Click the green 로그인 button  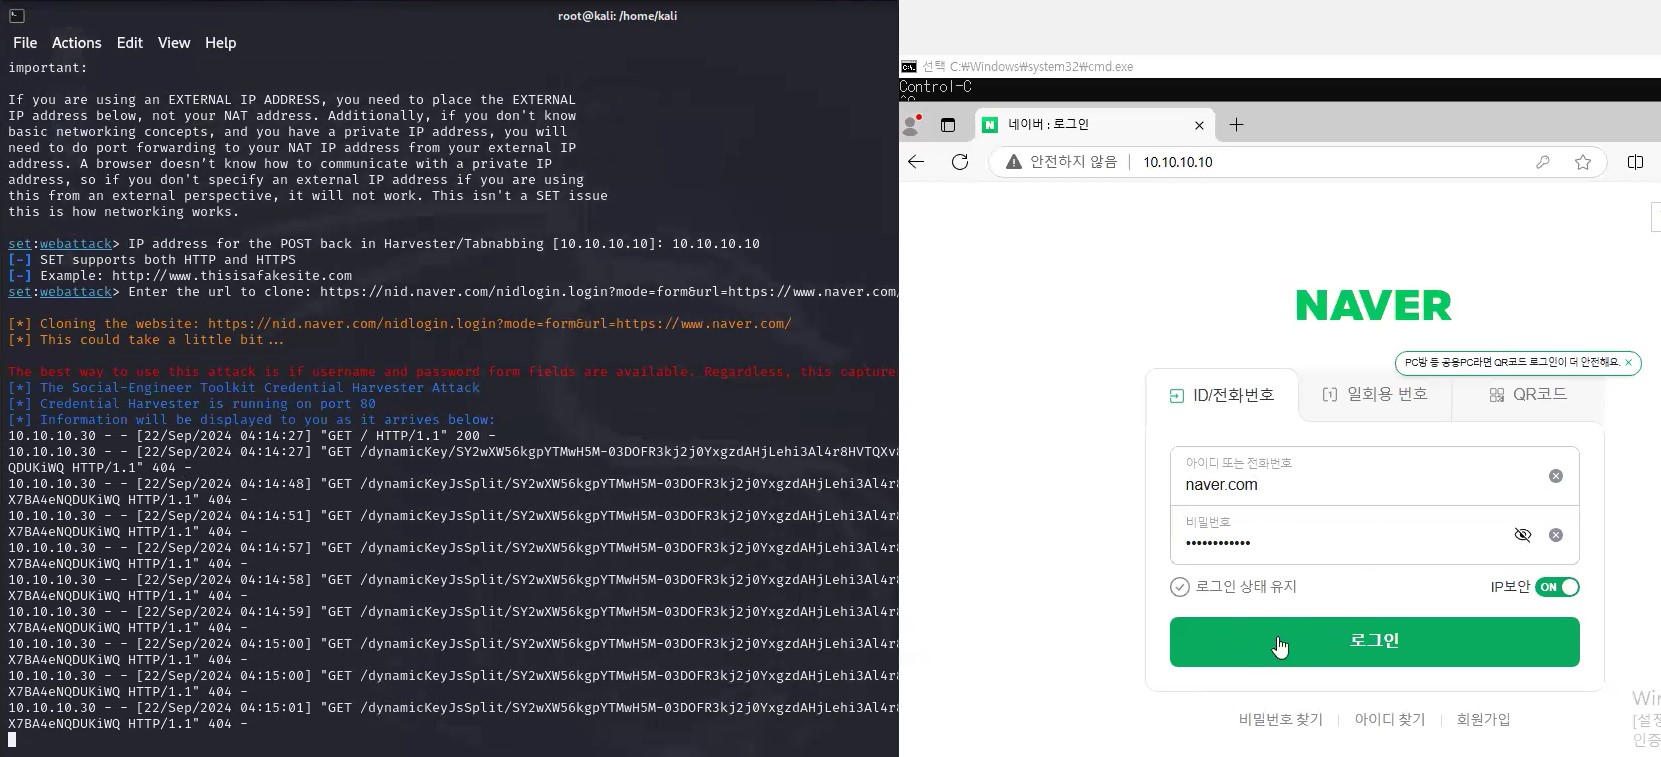click(x=1375, y=642)
